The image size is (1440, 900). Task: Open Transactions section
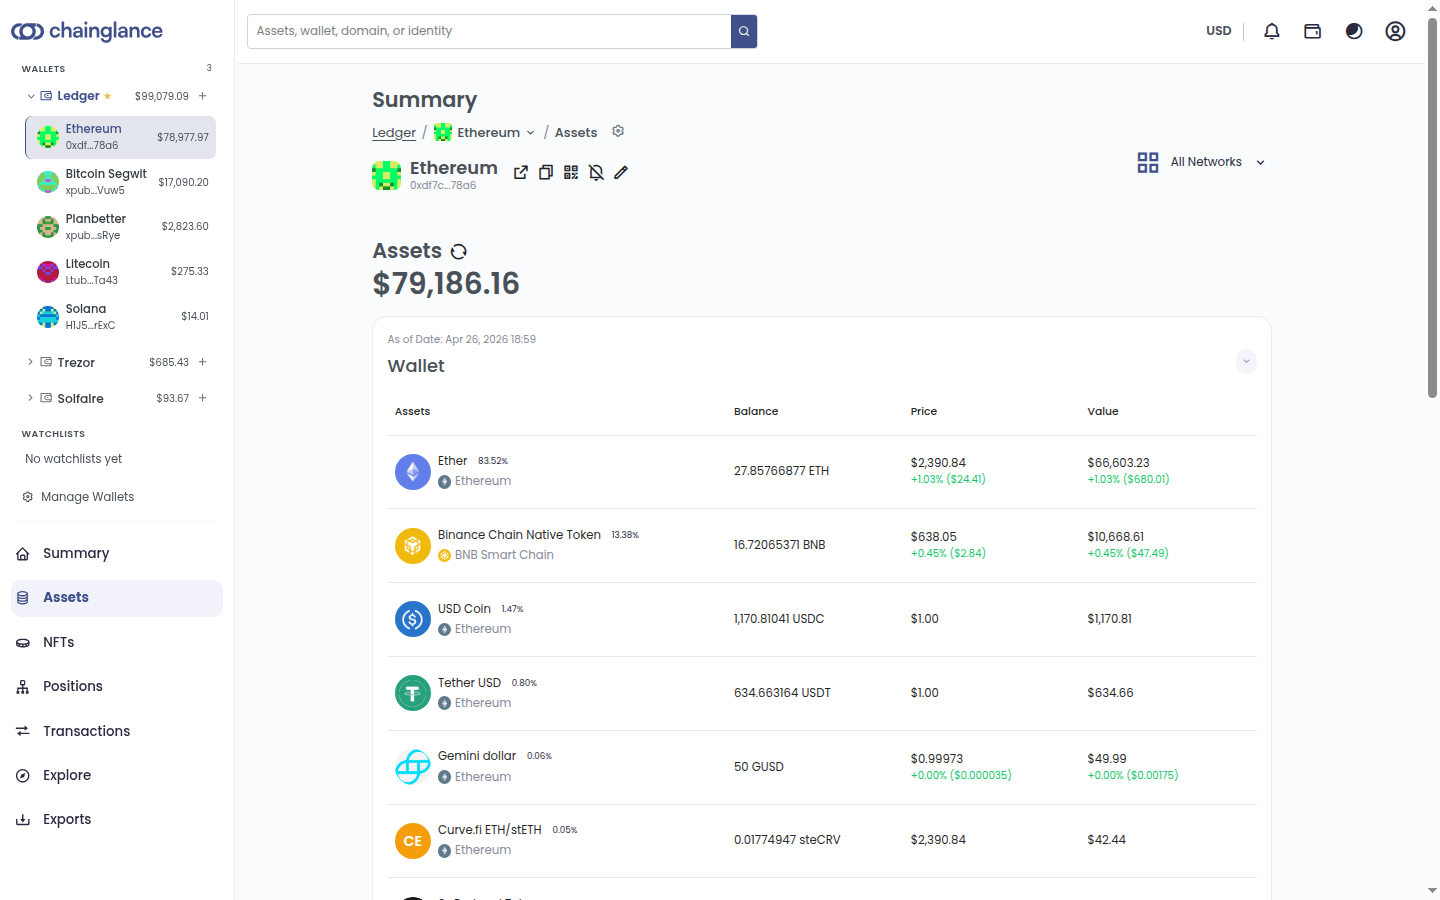coord(117,731)
